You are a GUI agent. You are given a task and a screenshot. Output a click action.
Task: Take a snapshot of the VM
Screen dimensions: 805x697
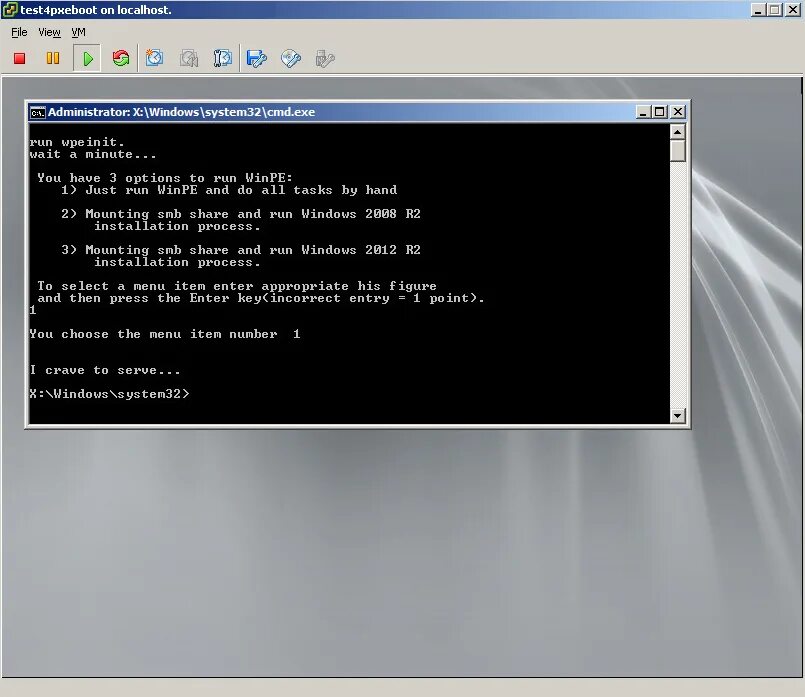point(155,58)
